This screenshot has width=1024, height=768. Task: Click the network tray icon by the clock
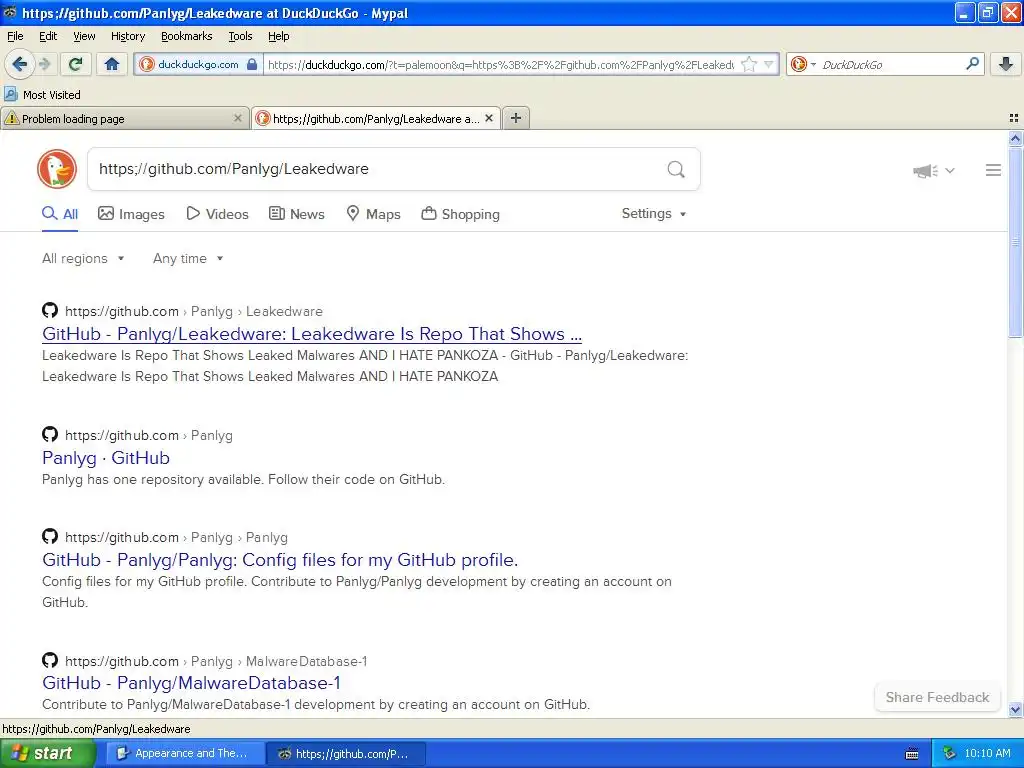click(x=949, y=754)
